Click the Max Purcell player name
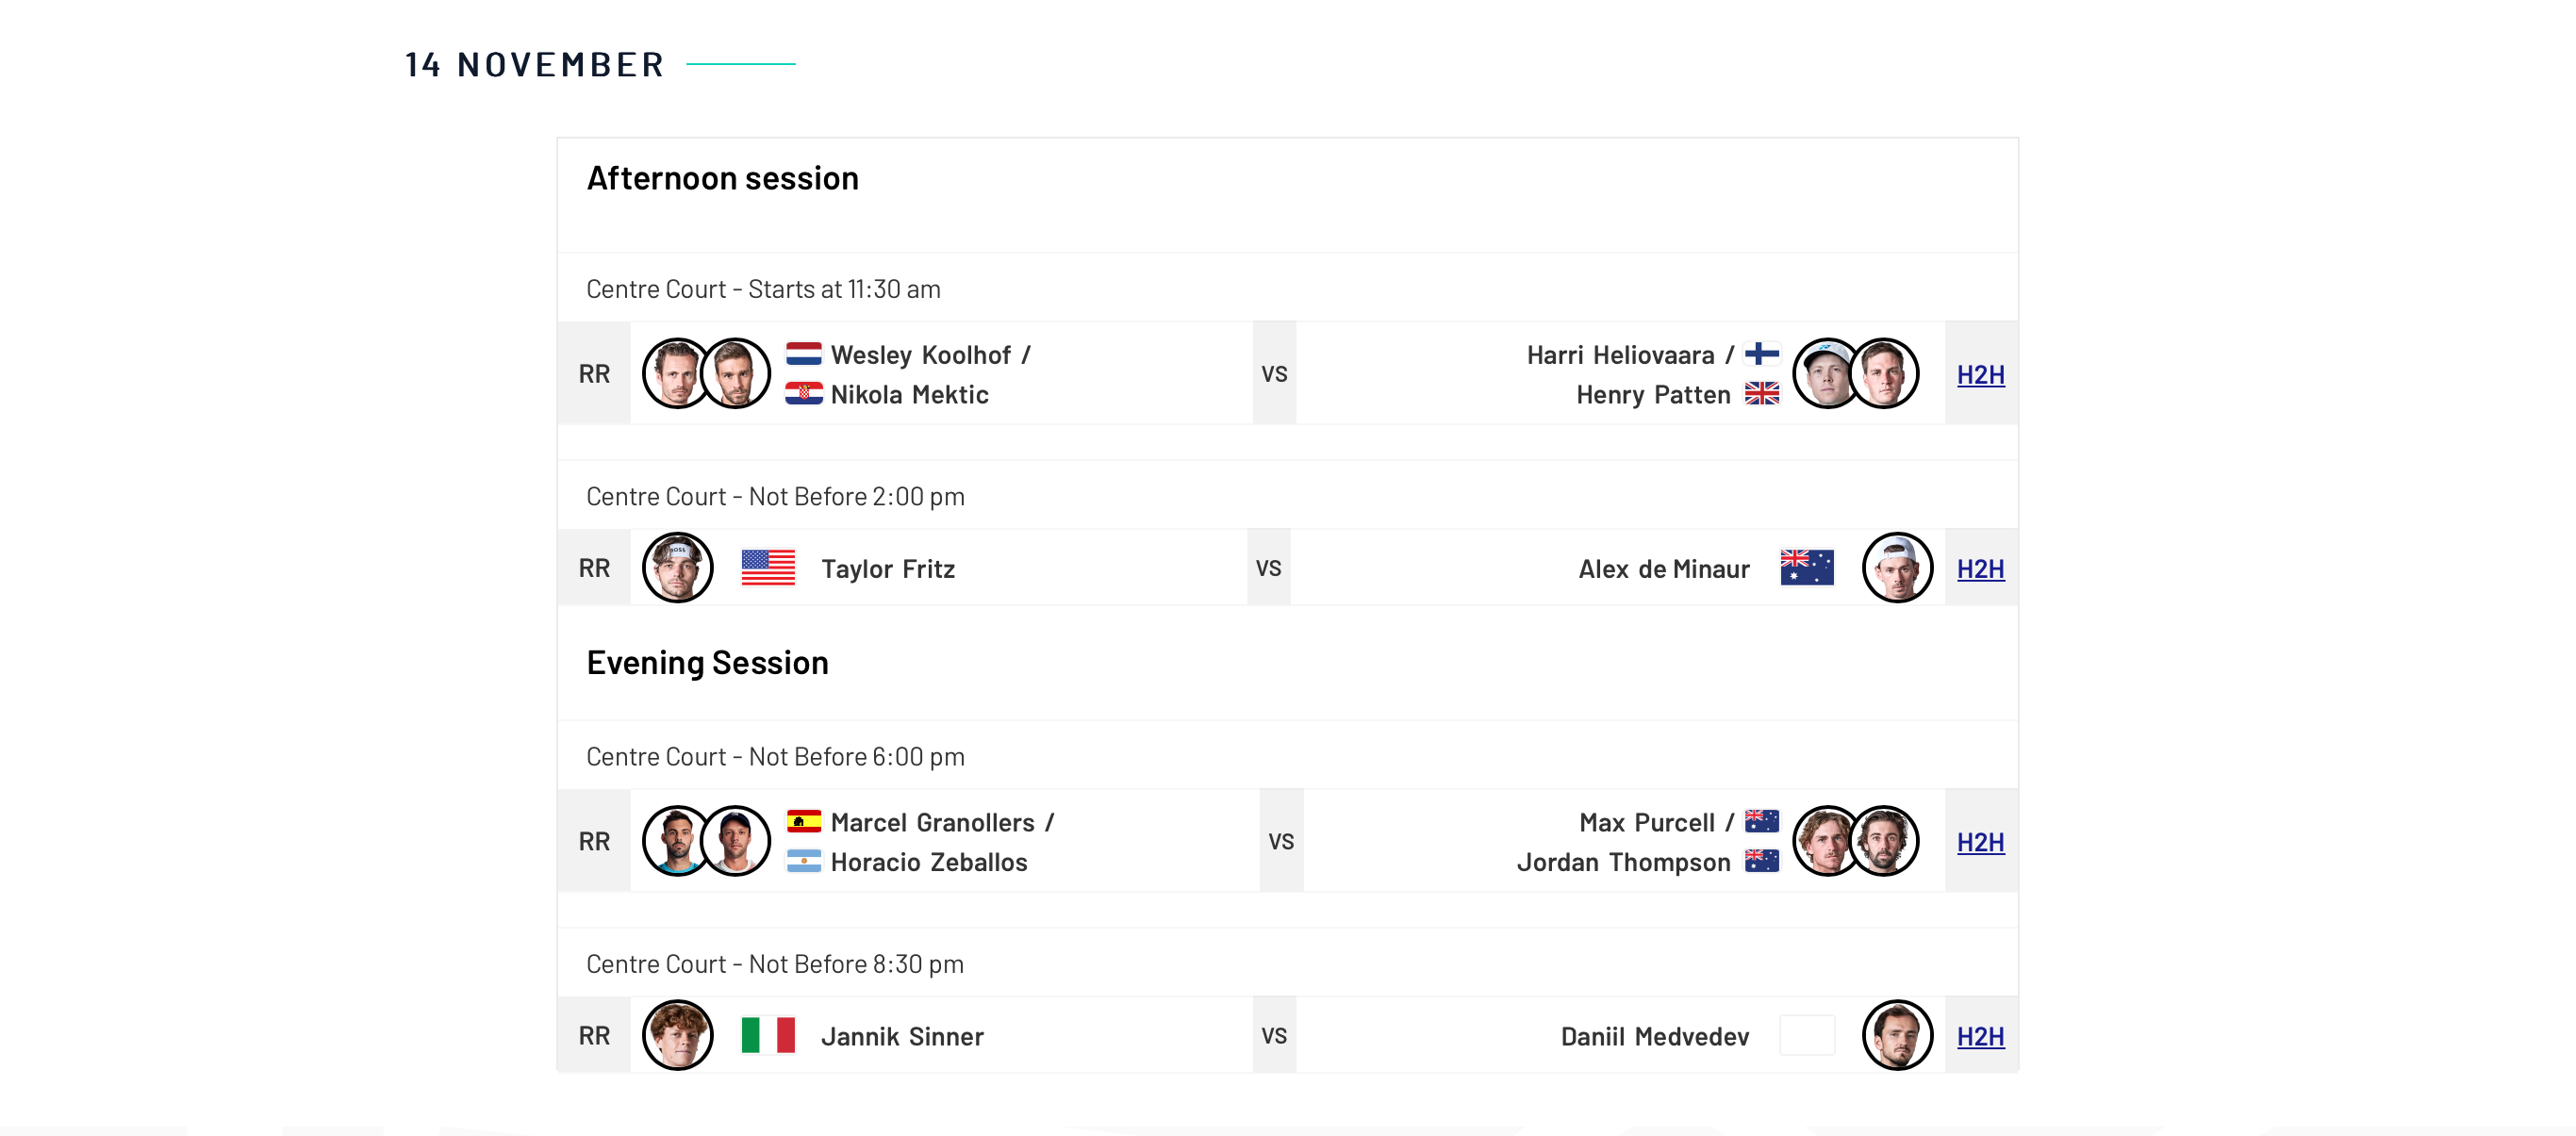 (1647, 823)
